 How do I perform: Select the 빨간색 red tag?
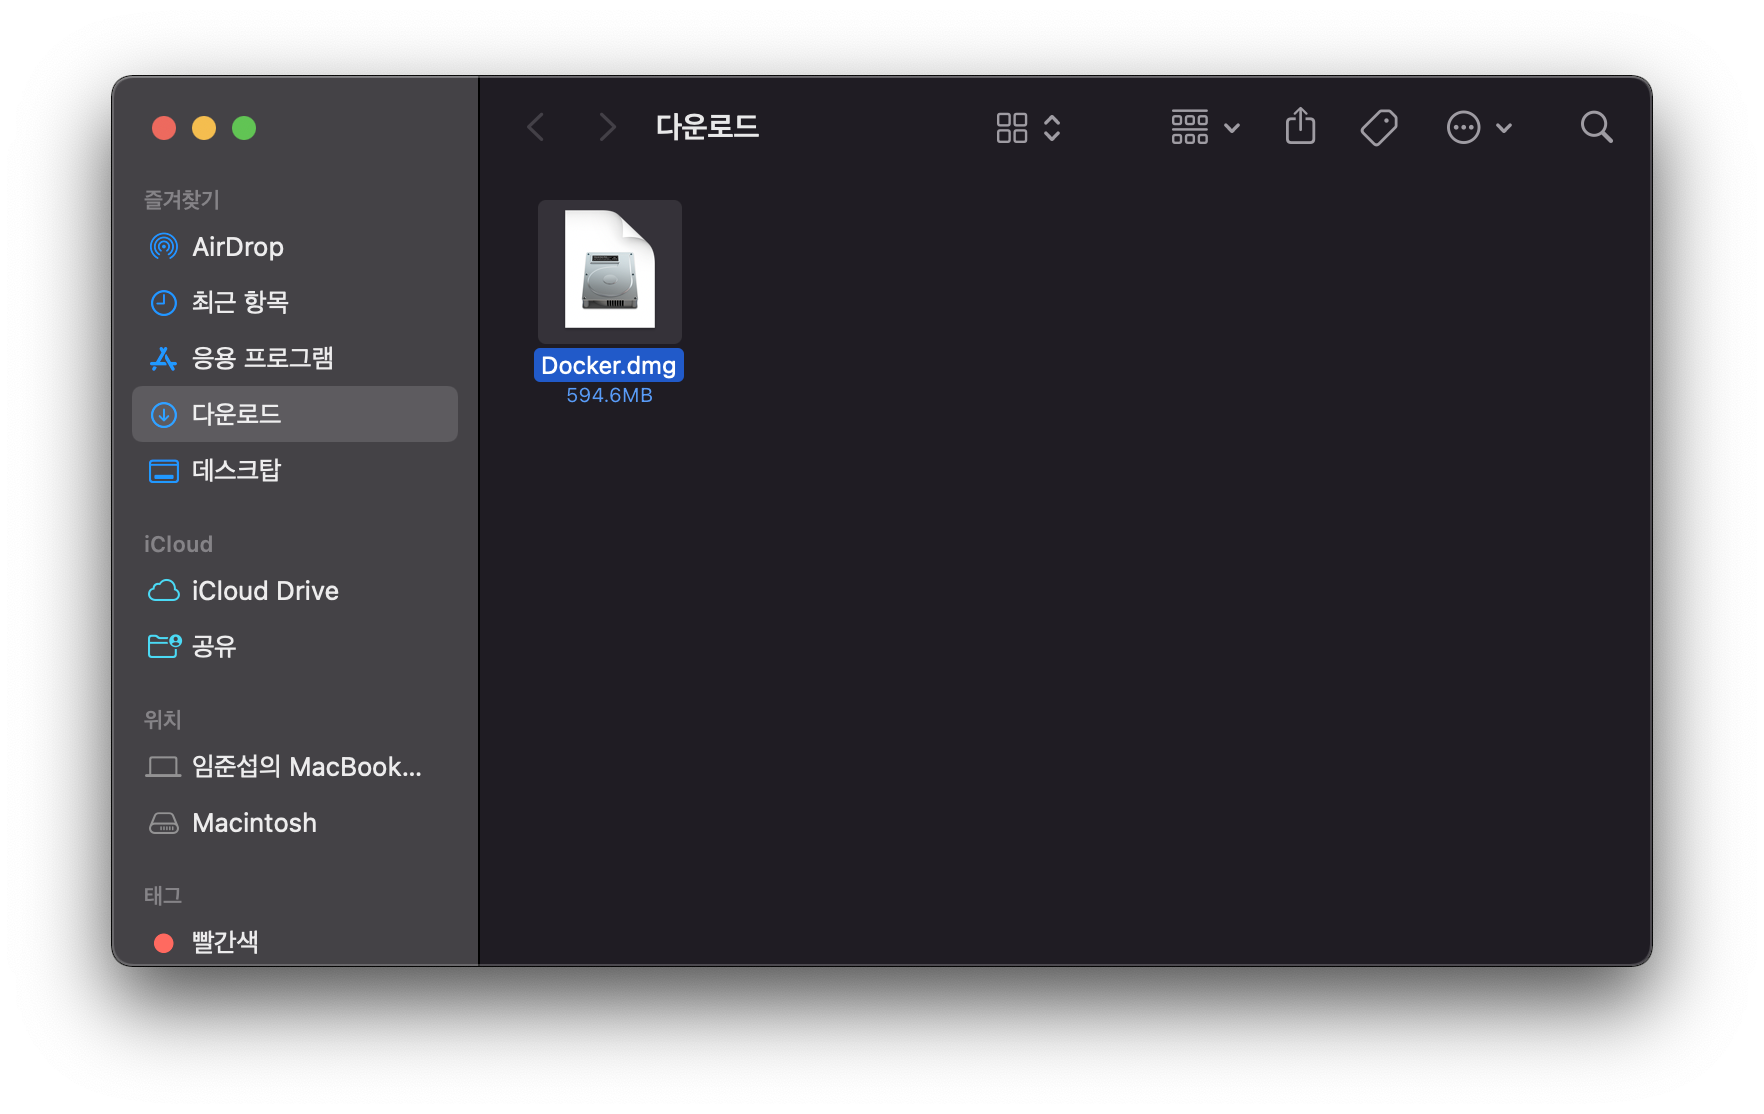coord(295,942)
